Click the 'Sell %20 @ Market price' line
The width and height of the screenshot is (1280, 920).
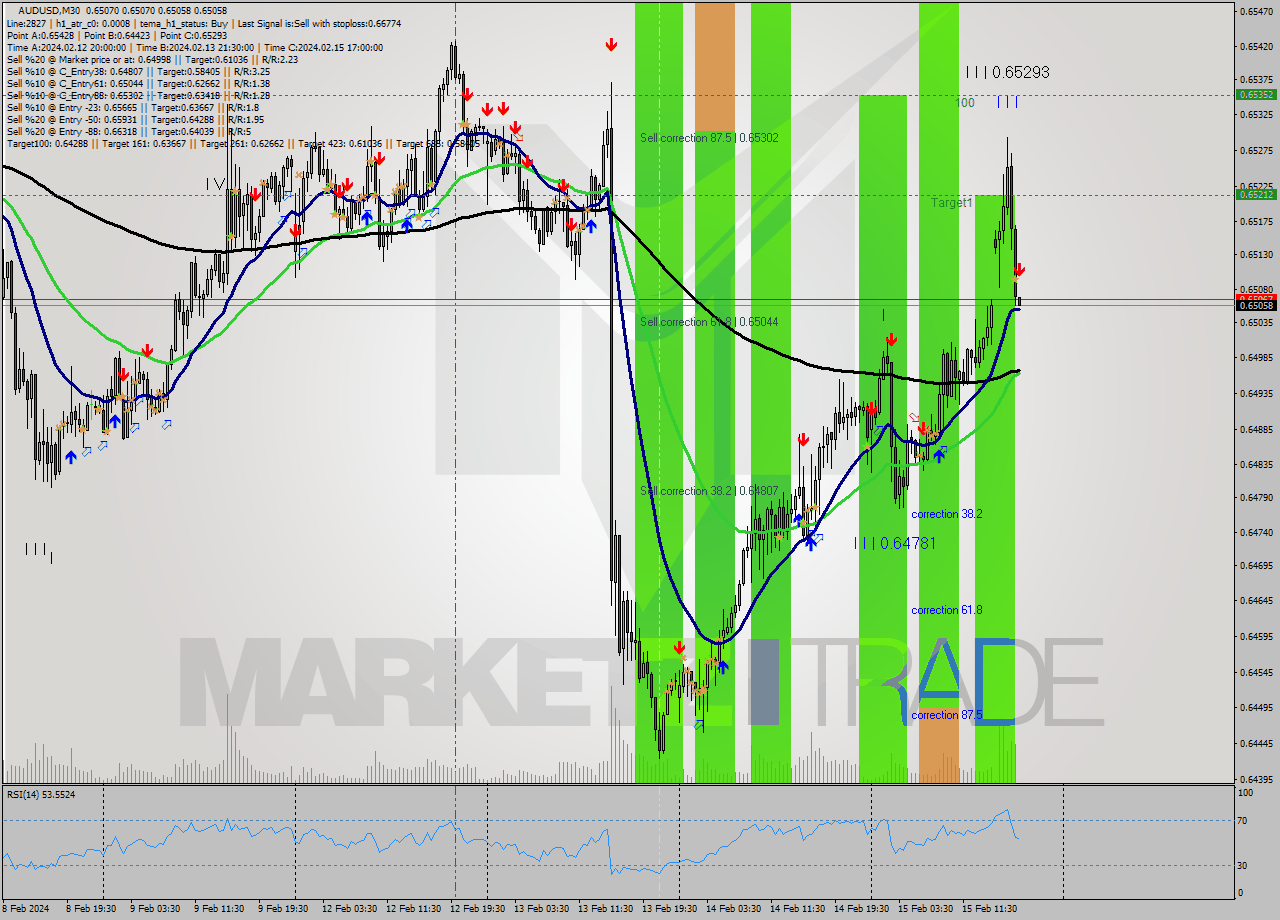(x=152, y=59)
